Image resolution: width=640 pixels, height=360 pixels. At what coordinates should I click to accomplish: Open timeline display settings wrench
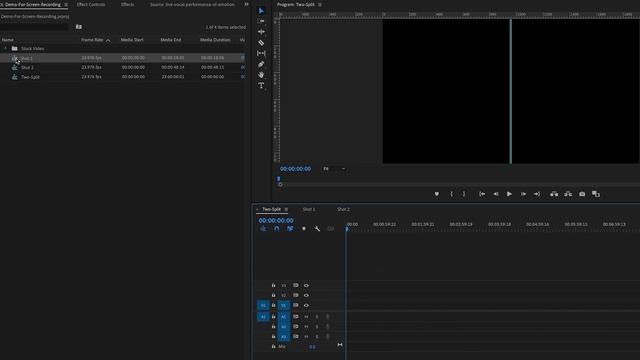(317, 229)
